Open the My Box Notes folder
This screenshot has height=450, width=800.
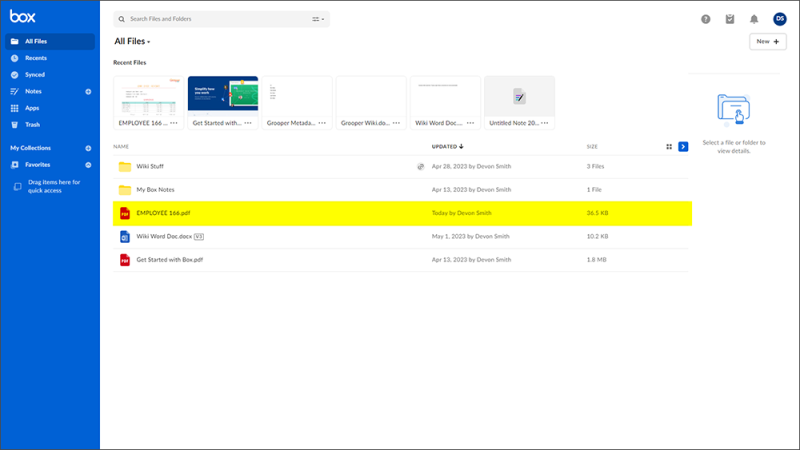click(x=155, y=190)
